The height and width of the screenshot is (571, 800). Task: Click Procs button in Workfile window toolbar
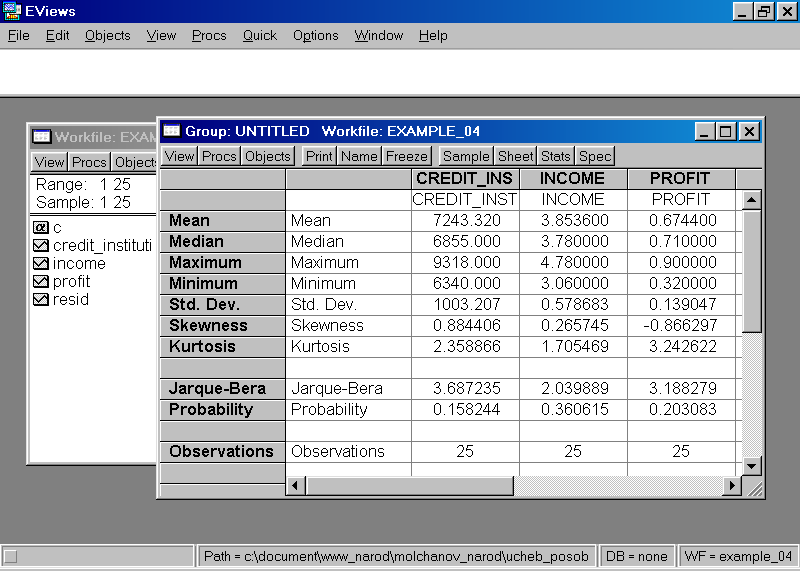click(89, 162)
